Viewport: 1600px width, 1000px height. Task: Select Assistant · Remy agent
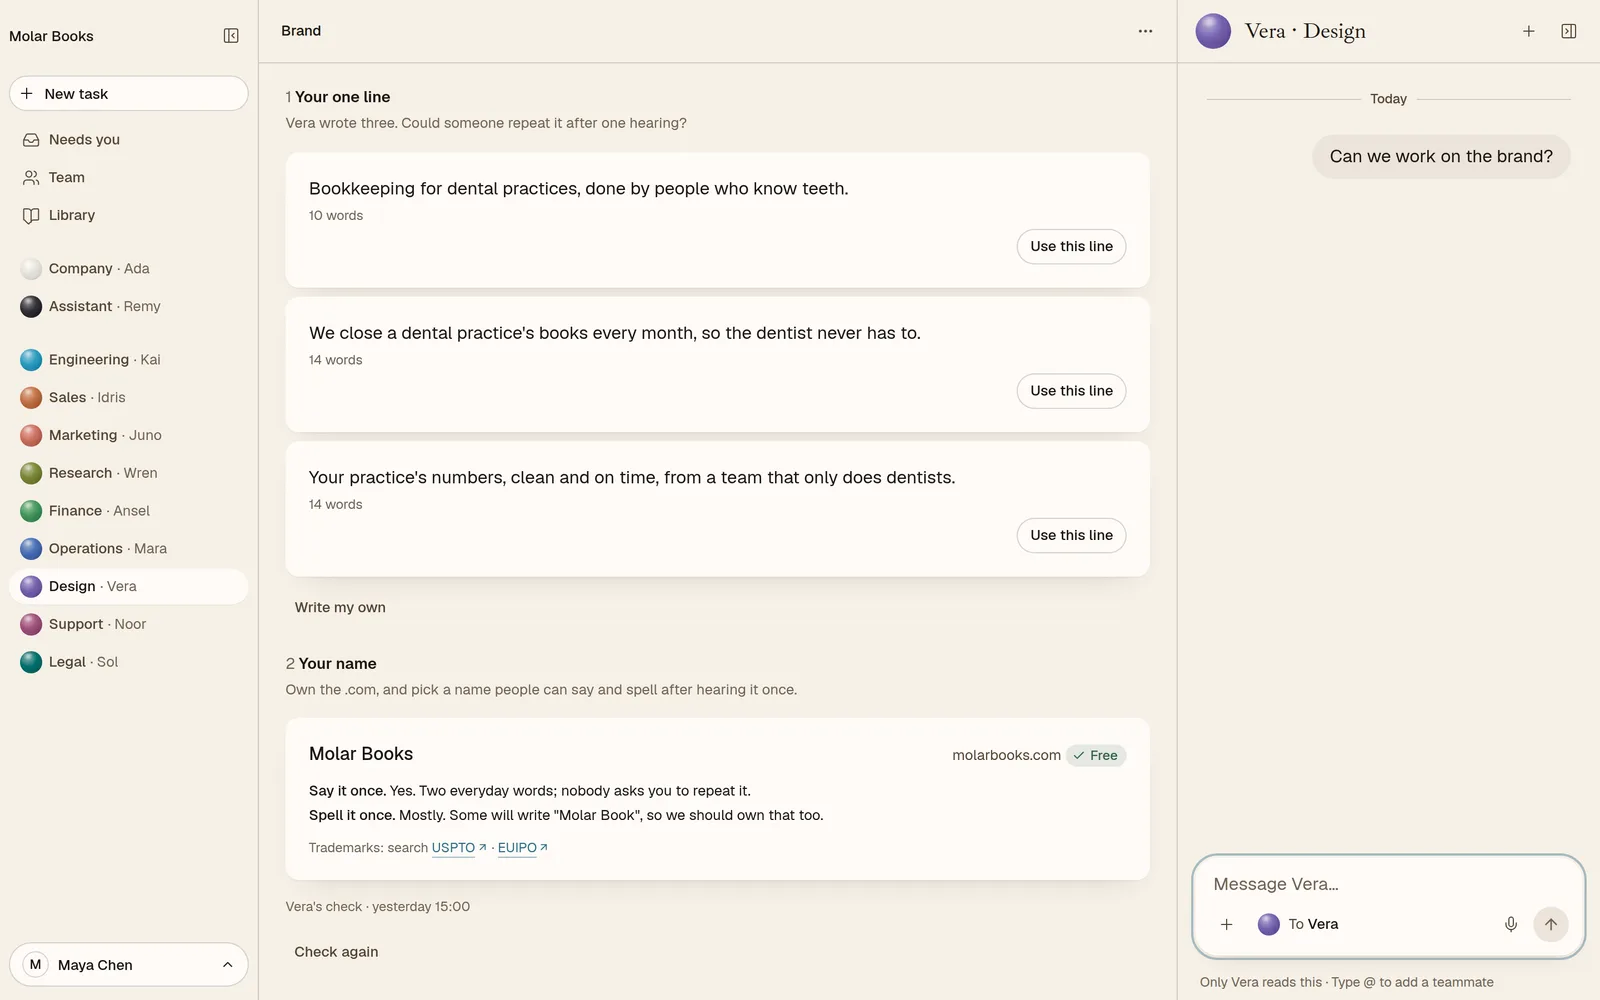point(128,306)
